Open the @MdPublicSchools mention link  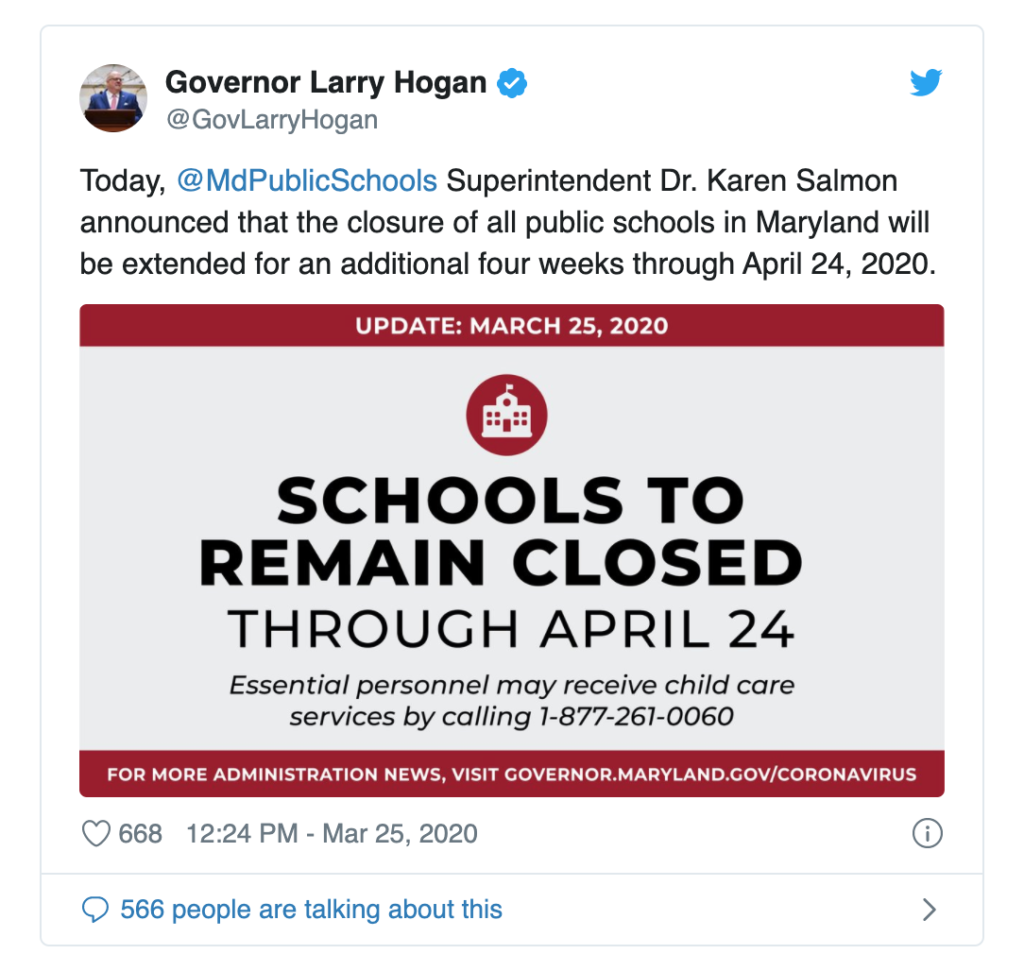tap(307, 181)
